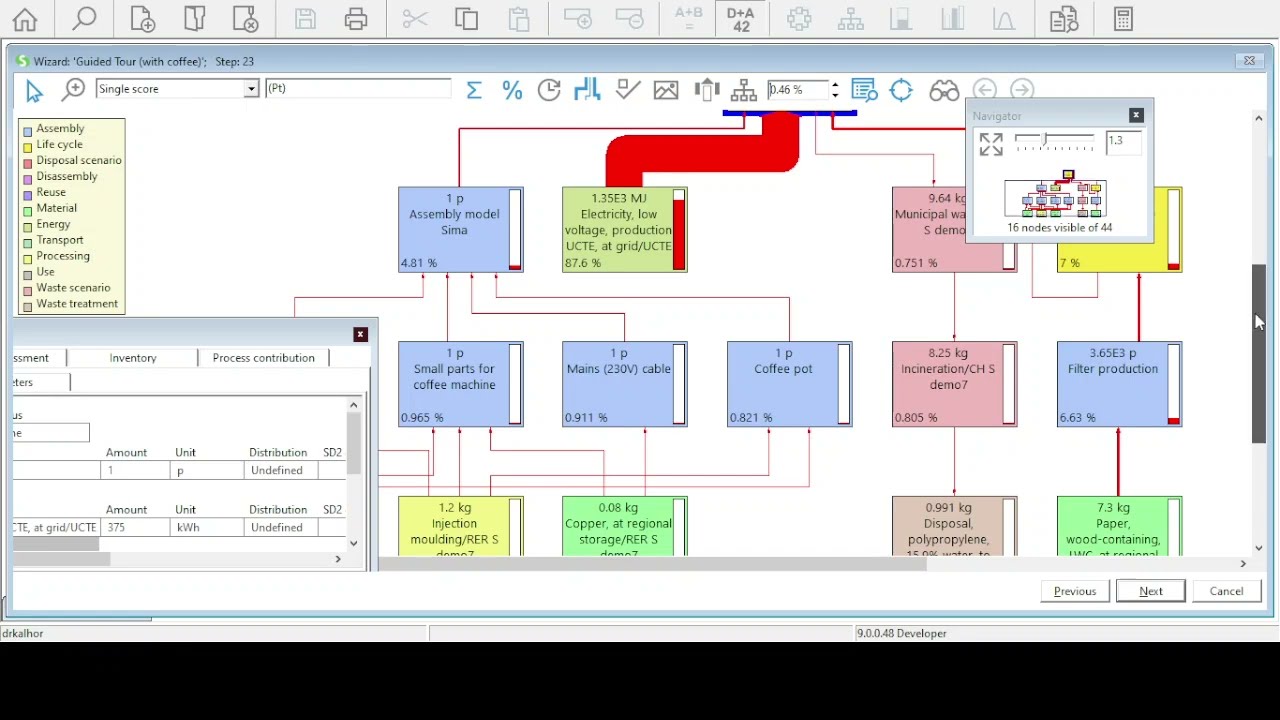Viewport: 1280px width, 720px height.
Task: Click the Previous button
Action: pos(1075,591)
